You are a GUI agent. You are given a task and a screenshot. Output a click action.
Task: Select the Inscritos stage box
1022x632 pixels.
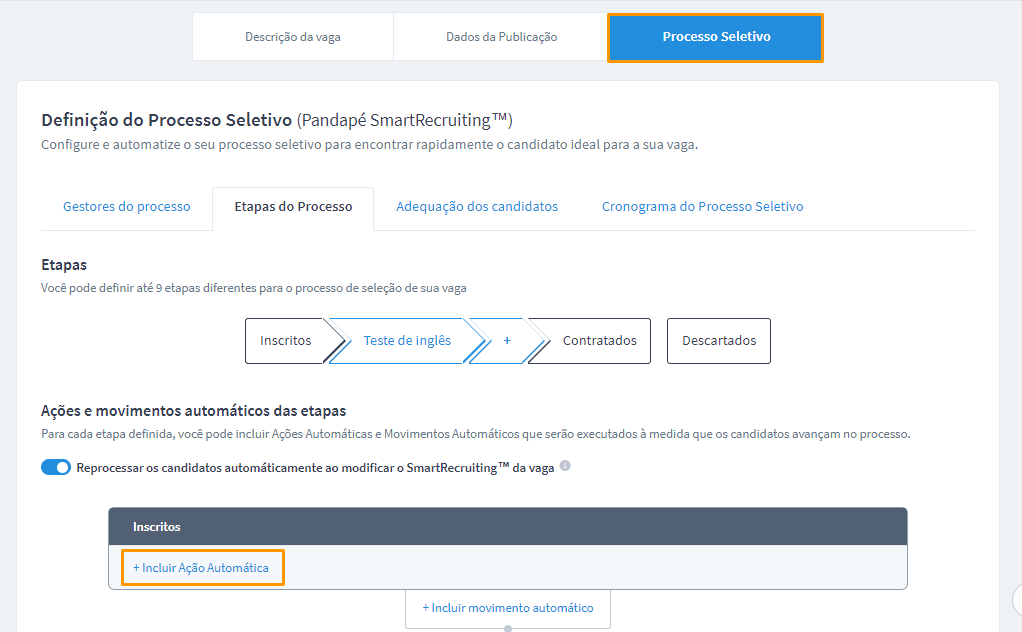(x=286, y=341)
